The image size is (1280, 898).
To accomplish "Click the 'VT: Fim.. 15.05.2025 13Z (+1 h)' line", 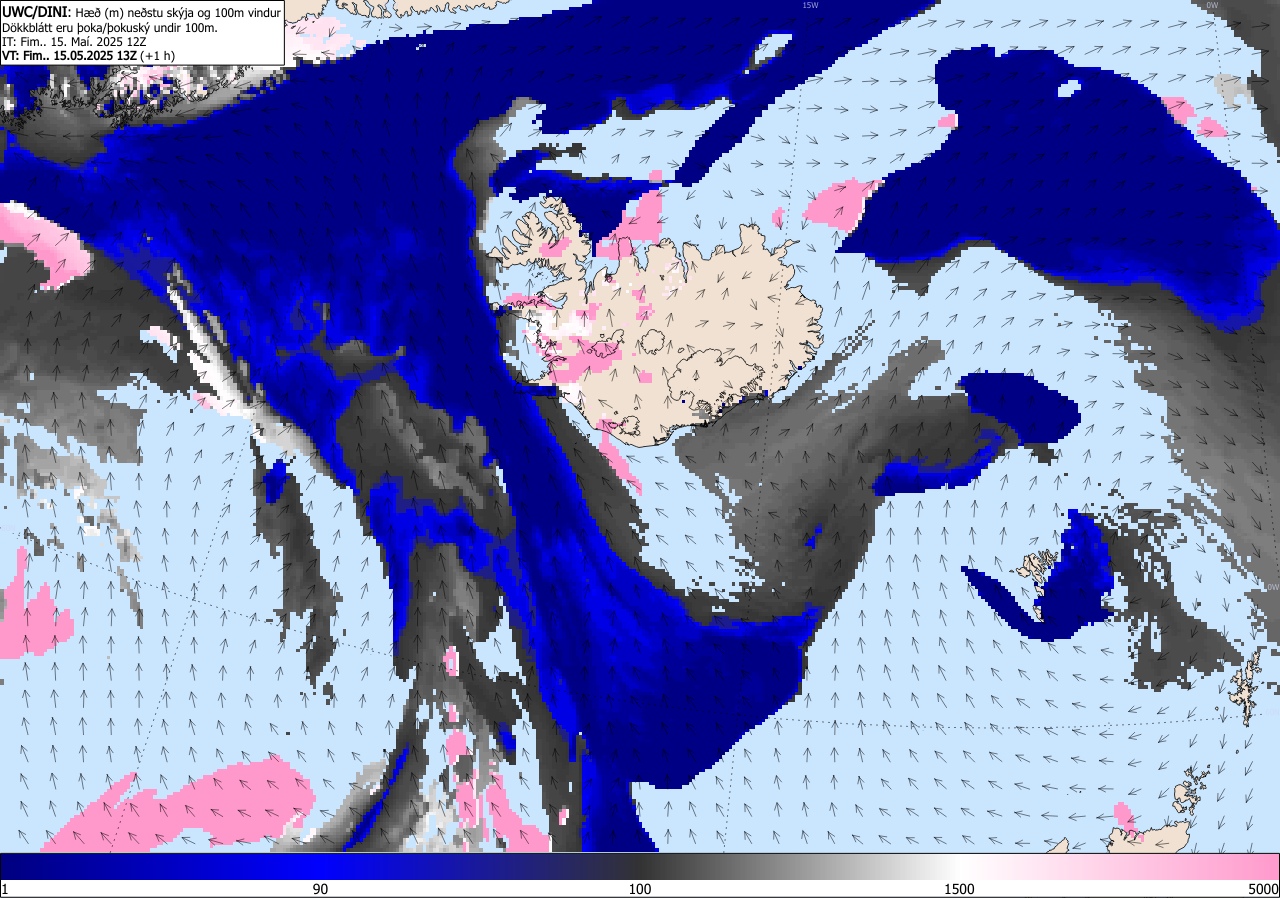I will pos(88,56).
